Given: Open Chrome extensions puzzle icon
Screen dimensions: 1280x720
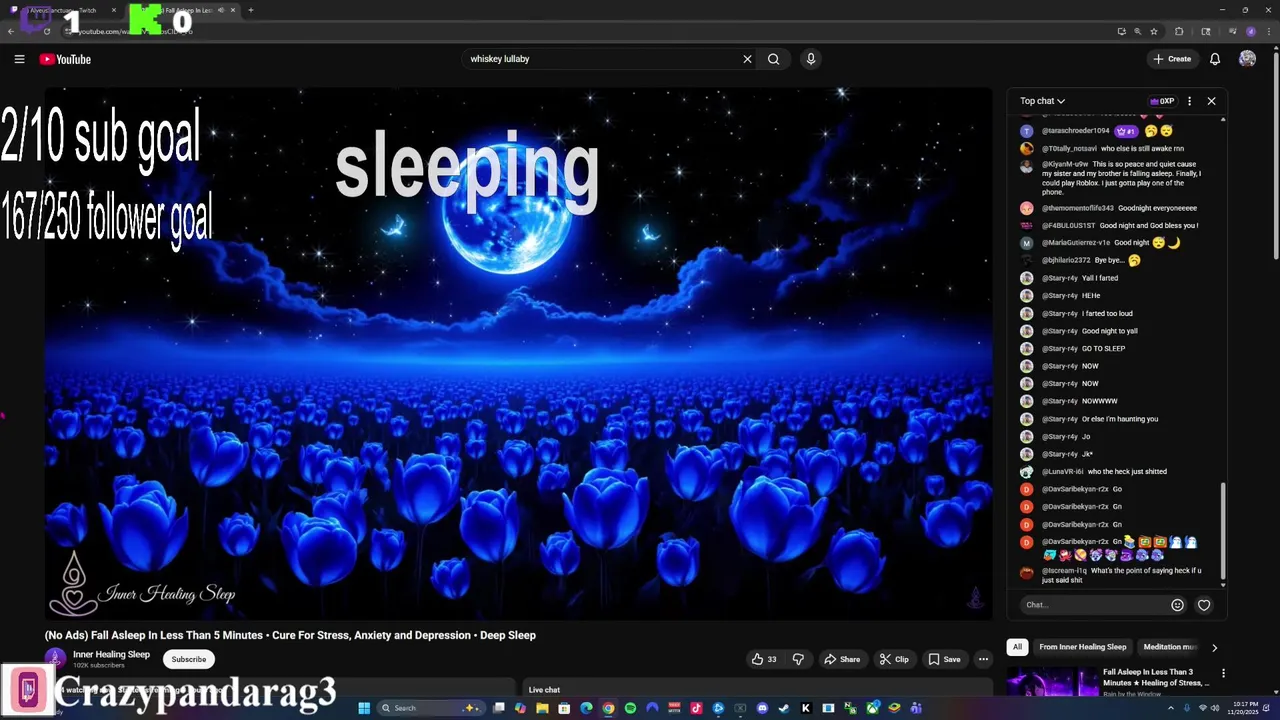Looking at the screenshot, I should 1179,31.
